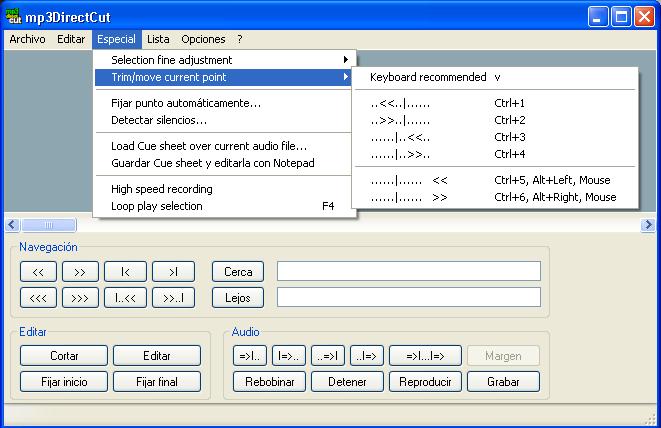Click the field next to Cerca
The image size is (661, 428).
(x=408, y=271)
